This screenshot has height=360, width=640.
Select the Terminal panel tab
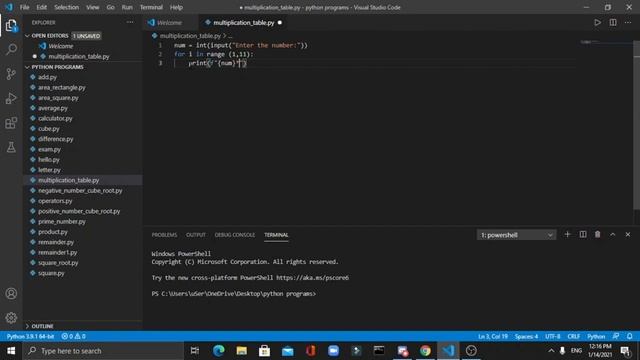click(276, 235)
